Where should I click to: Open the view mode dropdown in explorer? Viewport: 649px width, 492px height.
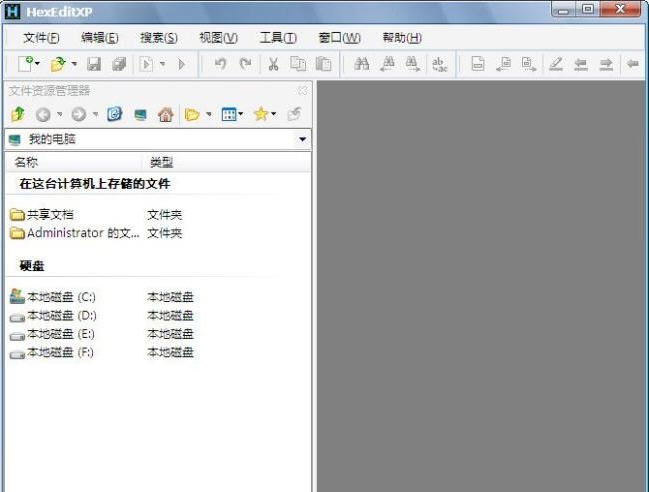coord(241,114)
